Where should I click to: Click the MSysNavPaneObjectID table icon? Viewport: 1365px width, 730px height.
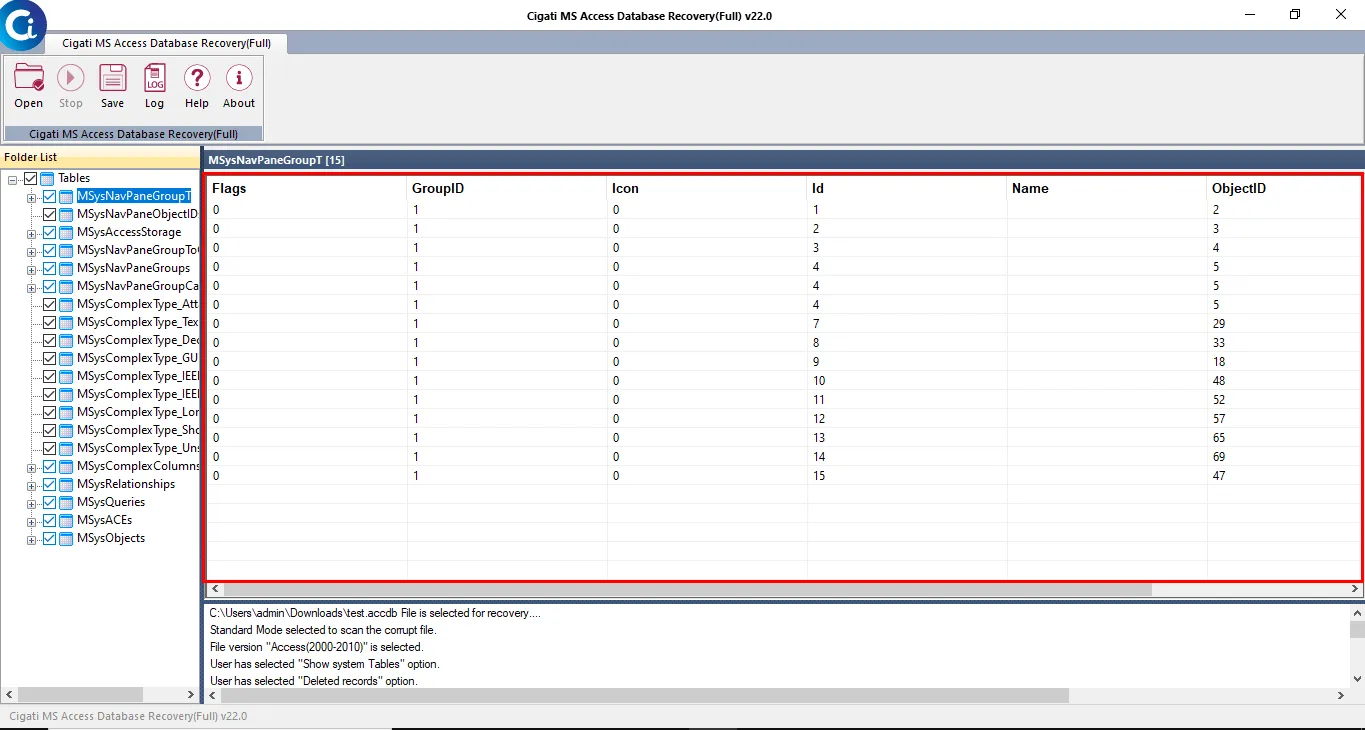coord(67,214)
